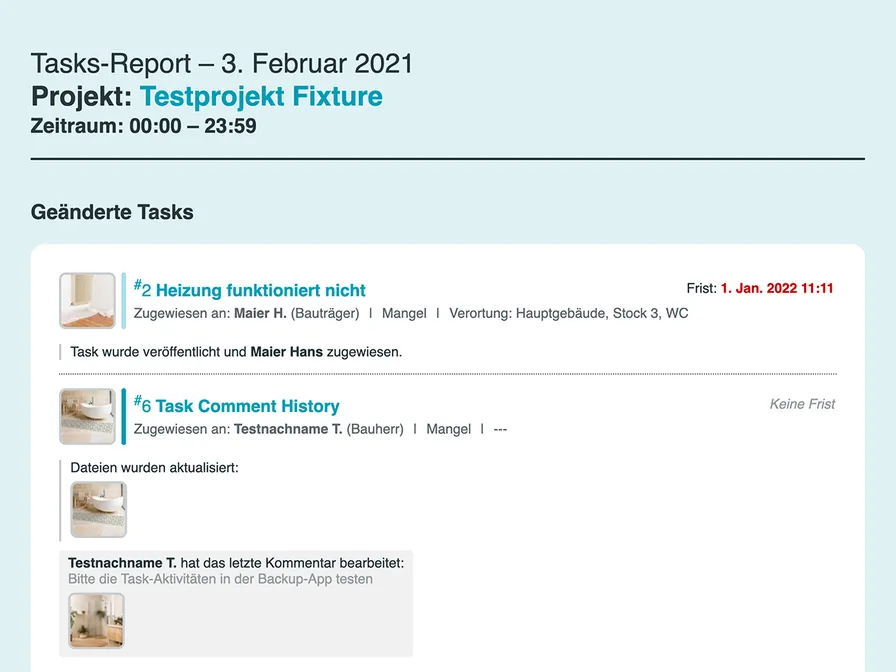
Task: Click Testnachname T. hat das letzte Kommentar bearbeitet
Action: (x=236, y=563)
